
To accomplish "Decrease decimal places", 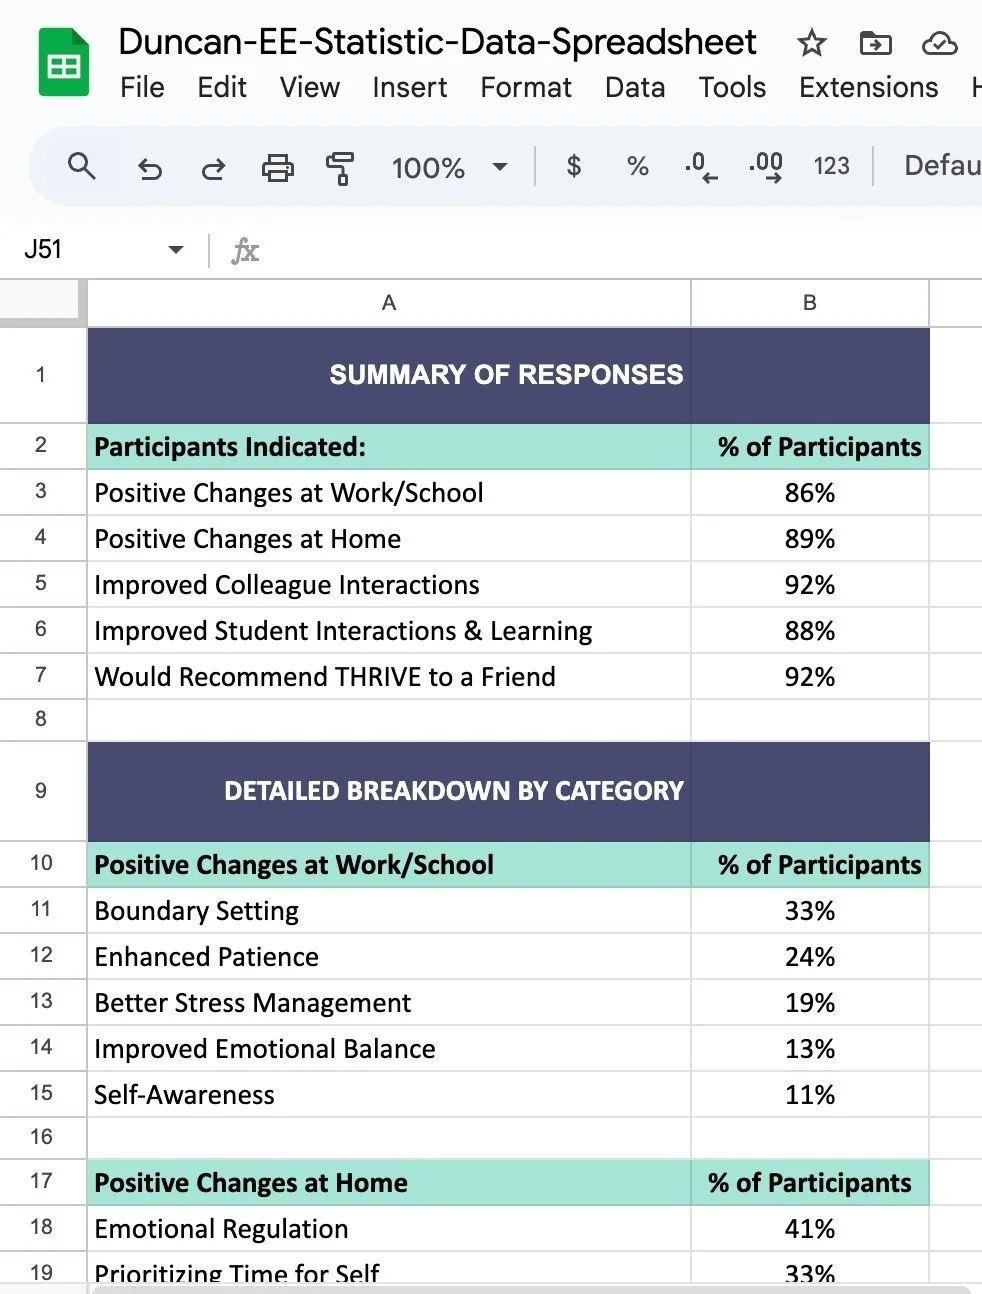I will point(700,166).
